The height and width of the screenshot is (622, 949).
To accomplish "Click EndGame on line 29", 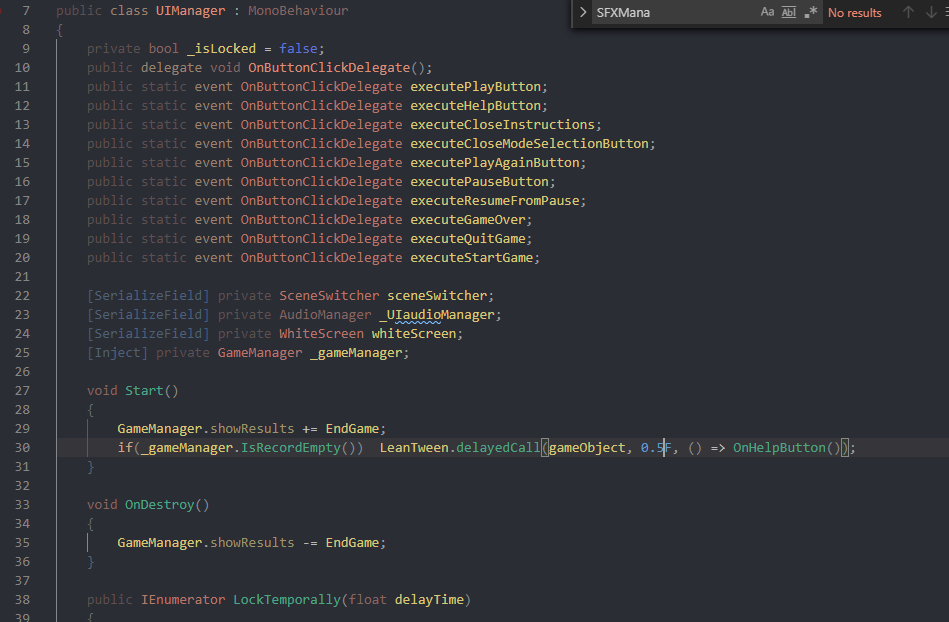I will tap(352, 429).
